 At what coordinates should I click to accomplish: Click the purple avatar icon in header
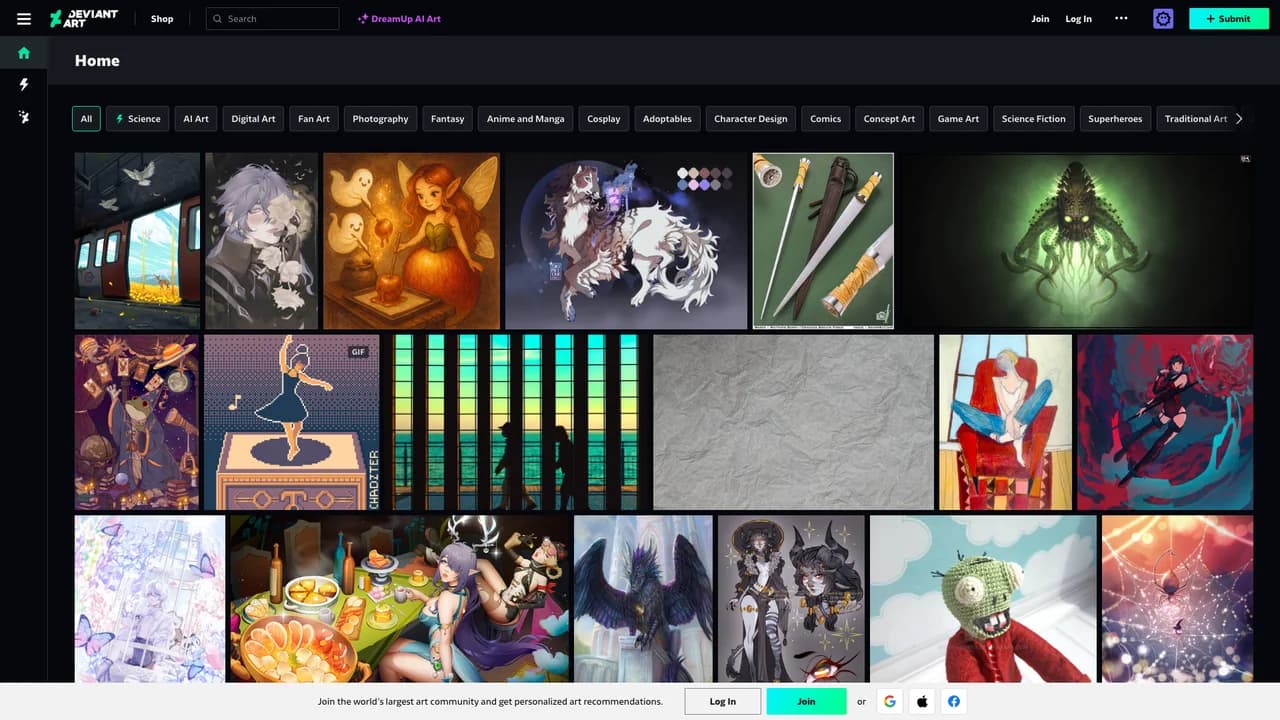[1163, 19]
